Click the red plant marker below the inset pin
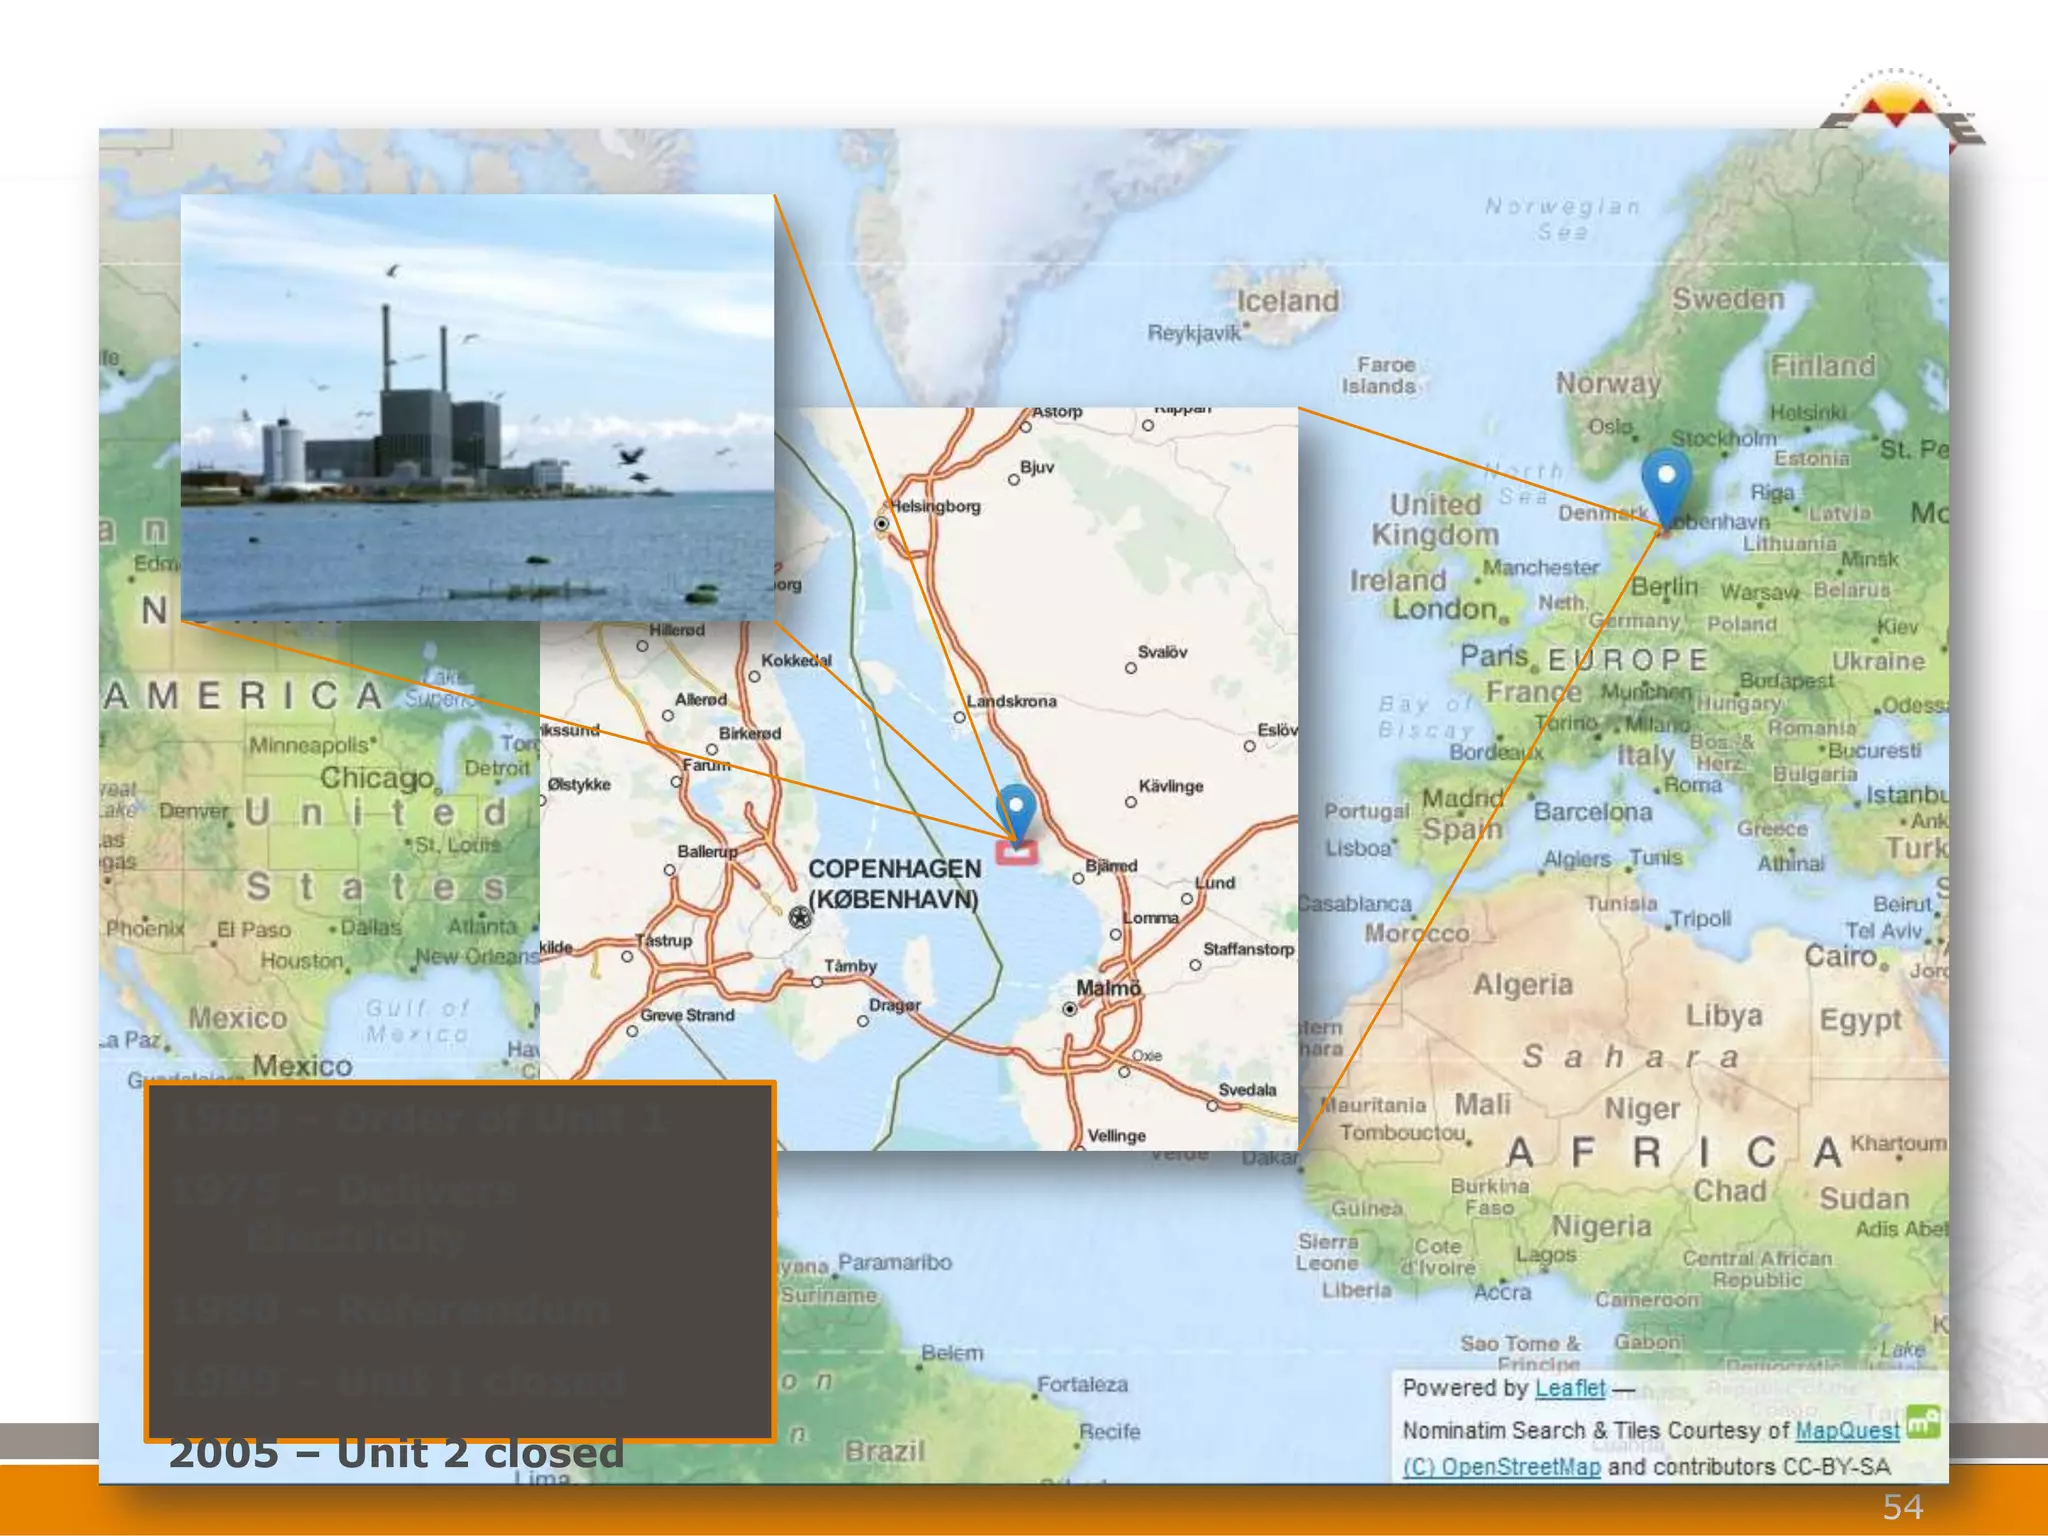This screenshot has width=2048, height=1536. click(x=1016, y=852)
